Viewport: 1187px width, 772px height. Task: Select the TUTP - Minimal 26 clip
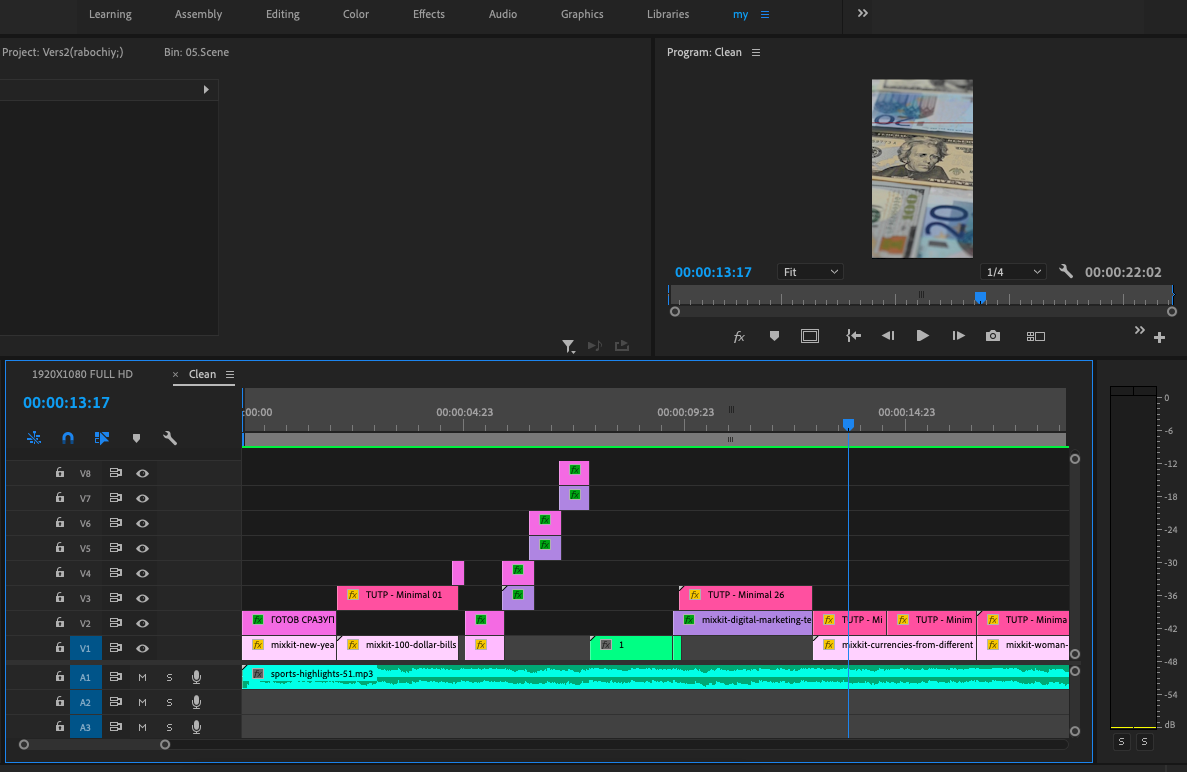point(746,597)
